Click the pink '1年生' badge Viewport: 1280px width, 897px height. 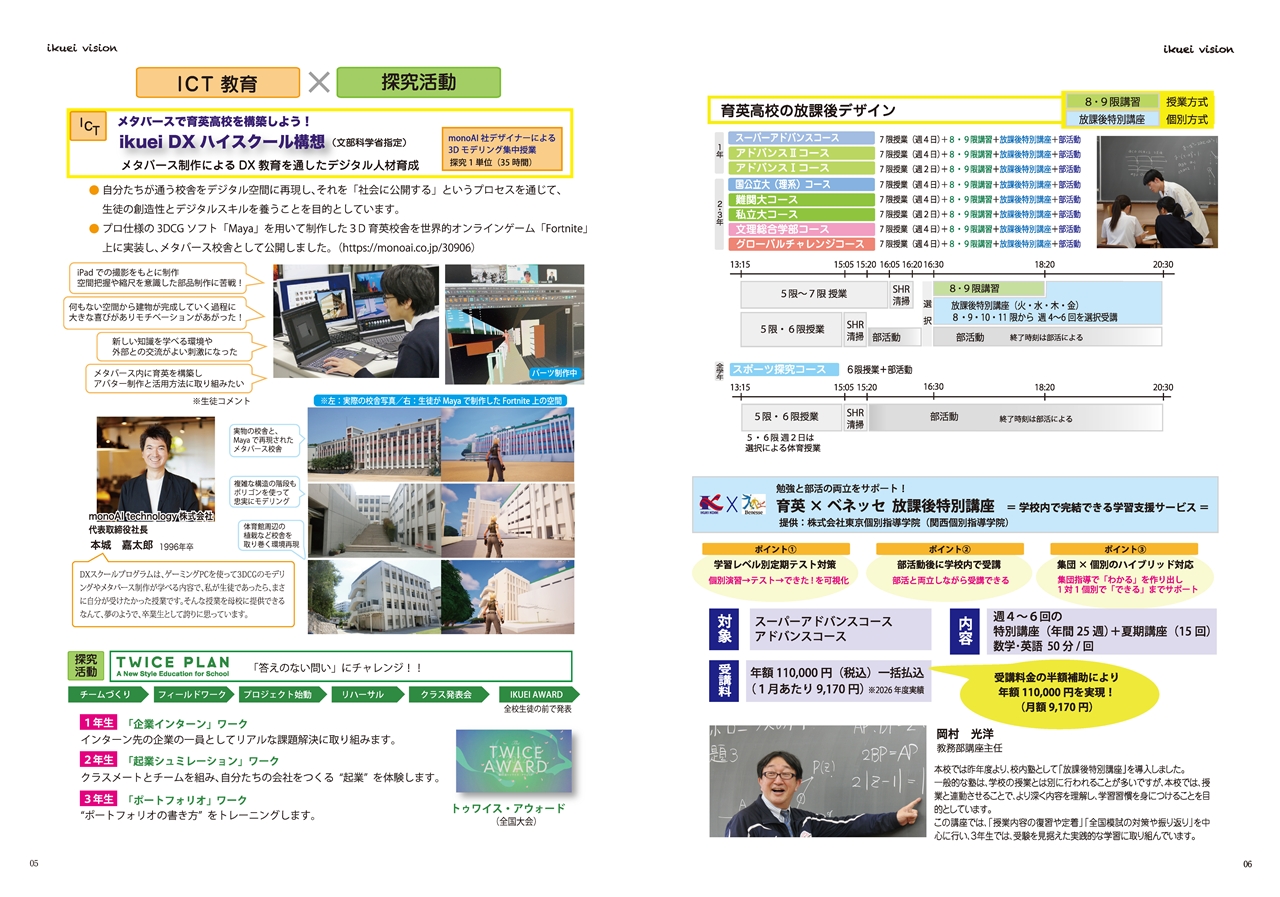click(x=98, y=723)
